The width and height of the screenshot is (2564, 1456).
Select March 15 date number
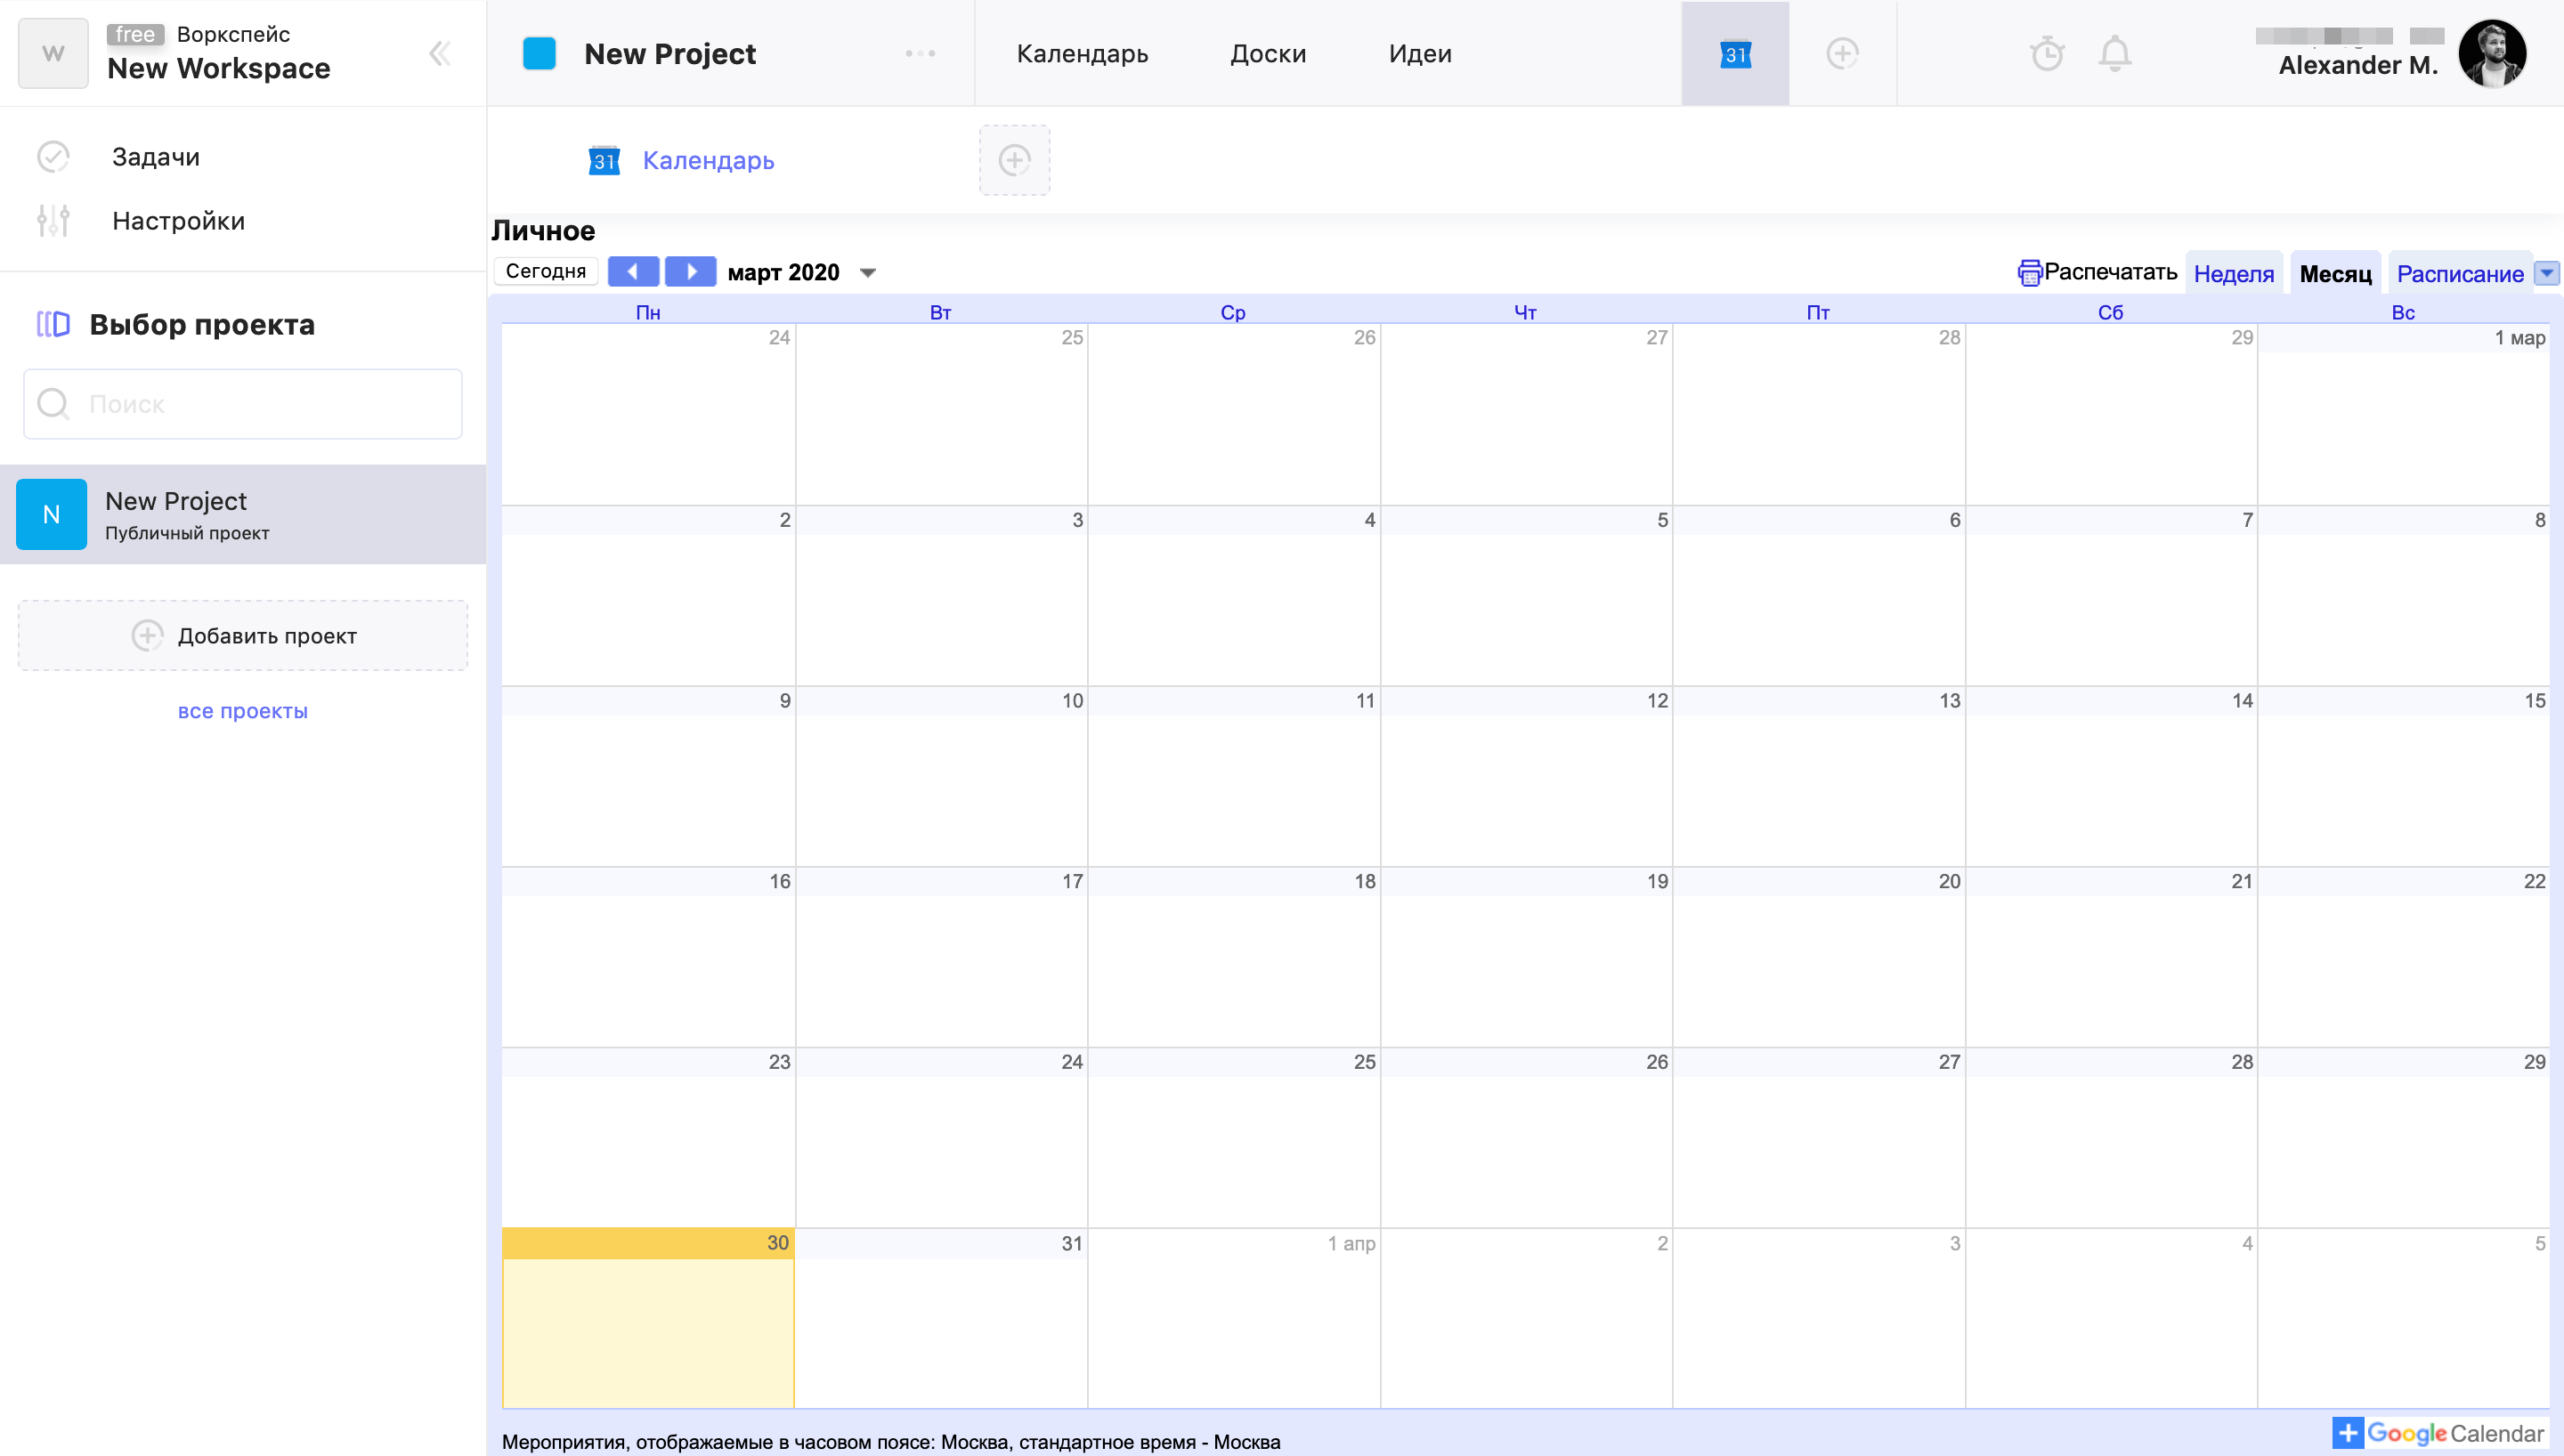tap(2534, 700)
